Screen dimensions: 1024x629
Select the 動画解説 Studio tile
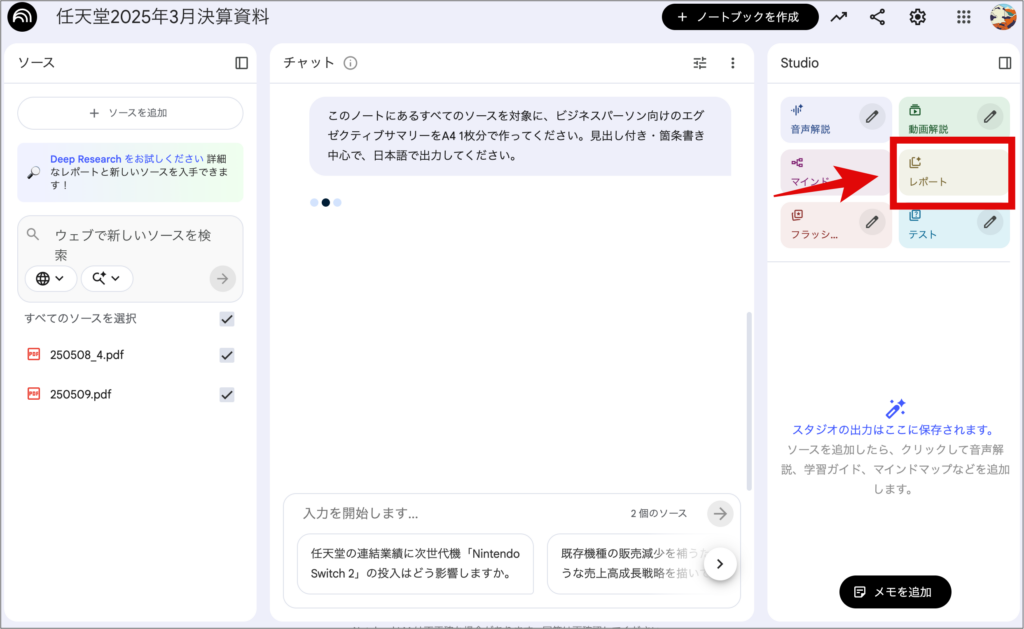pos(935,120)
